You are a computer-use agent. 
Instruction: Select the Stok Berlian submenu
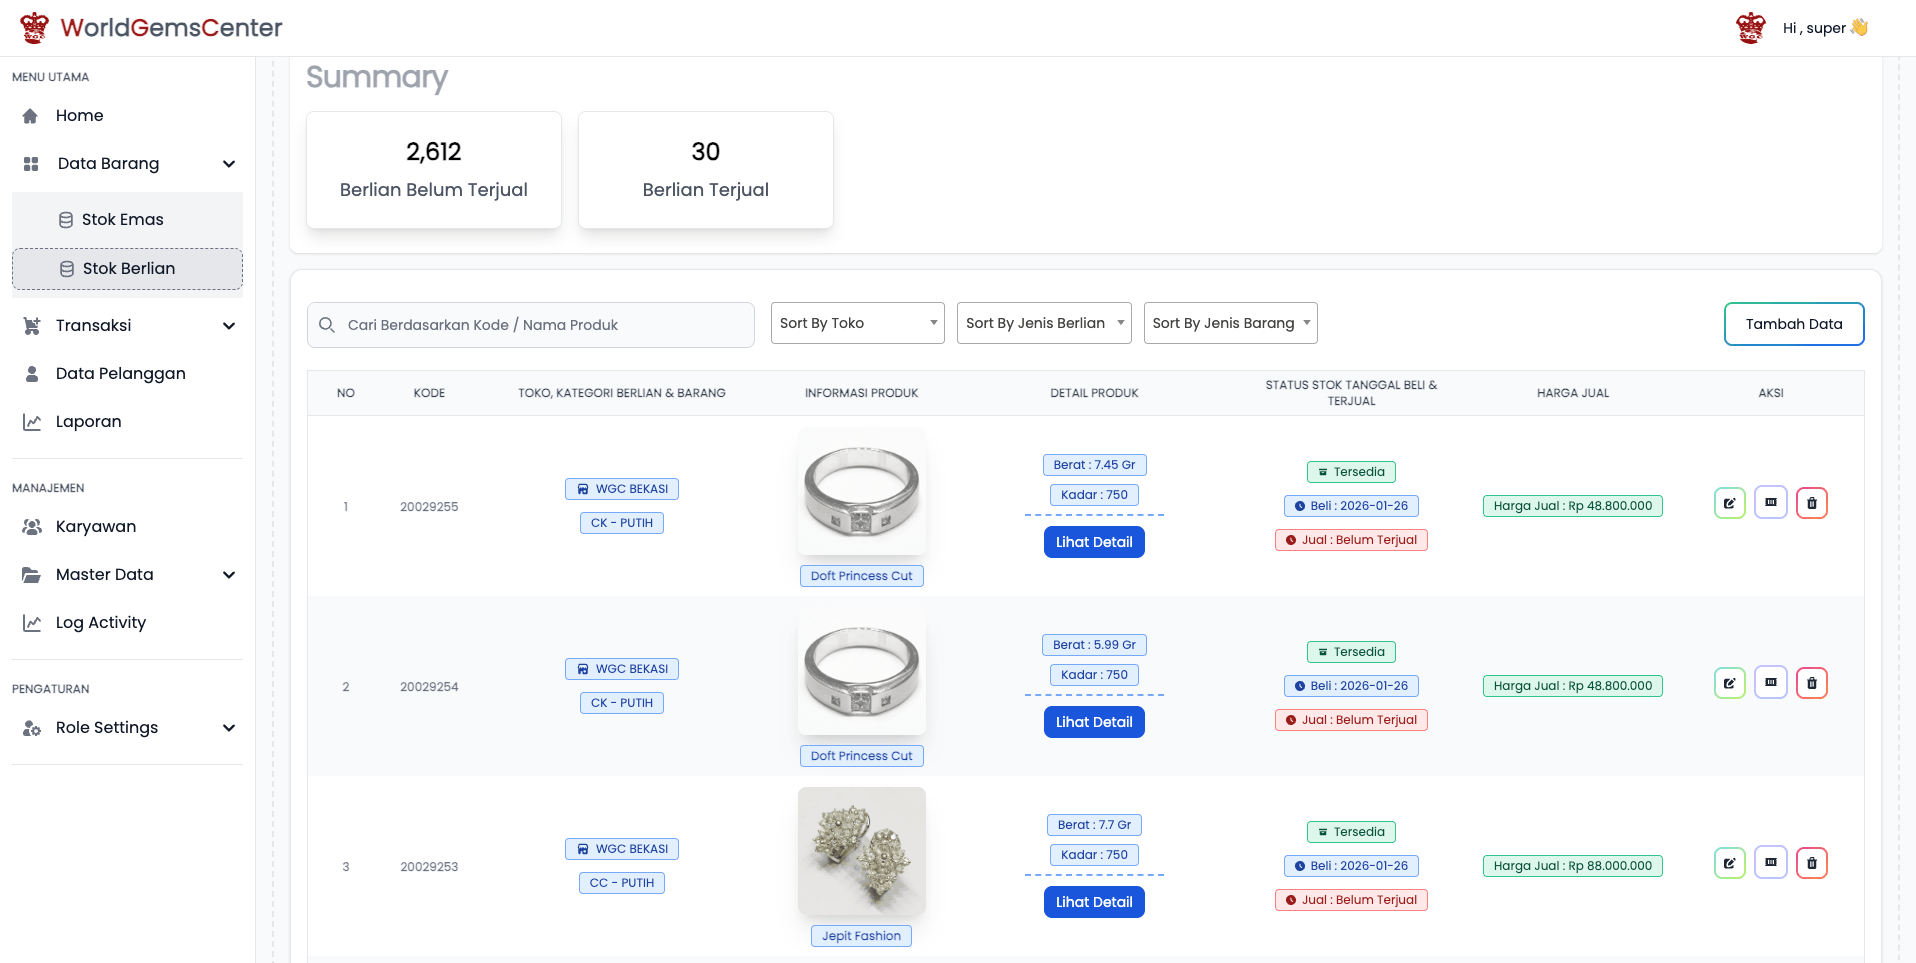coord(127,269)
